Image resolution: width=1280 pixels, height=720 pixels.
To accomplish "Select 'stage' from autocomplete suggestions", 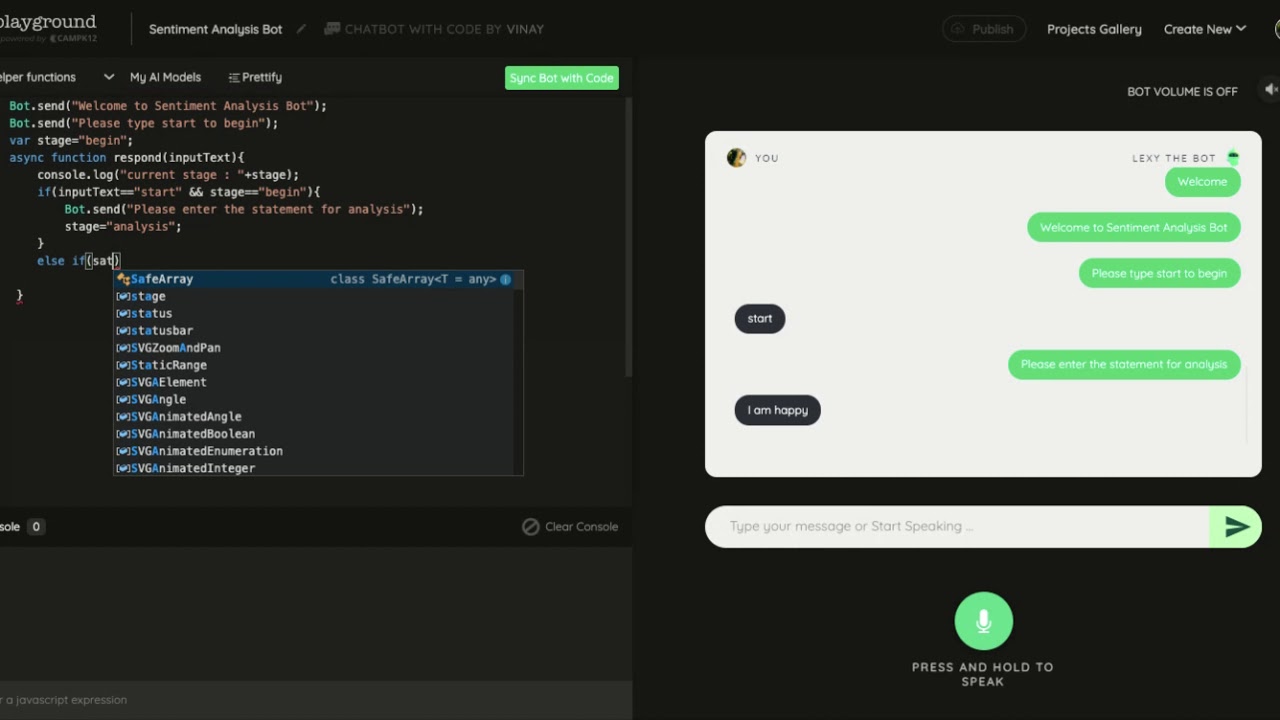I will (148, 296).
